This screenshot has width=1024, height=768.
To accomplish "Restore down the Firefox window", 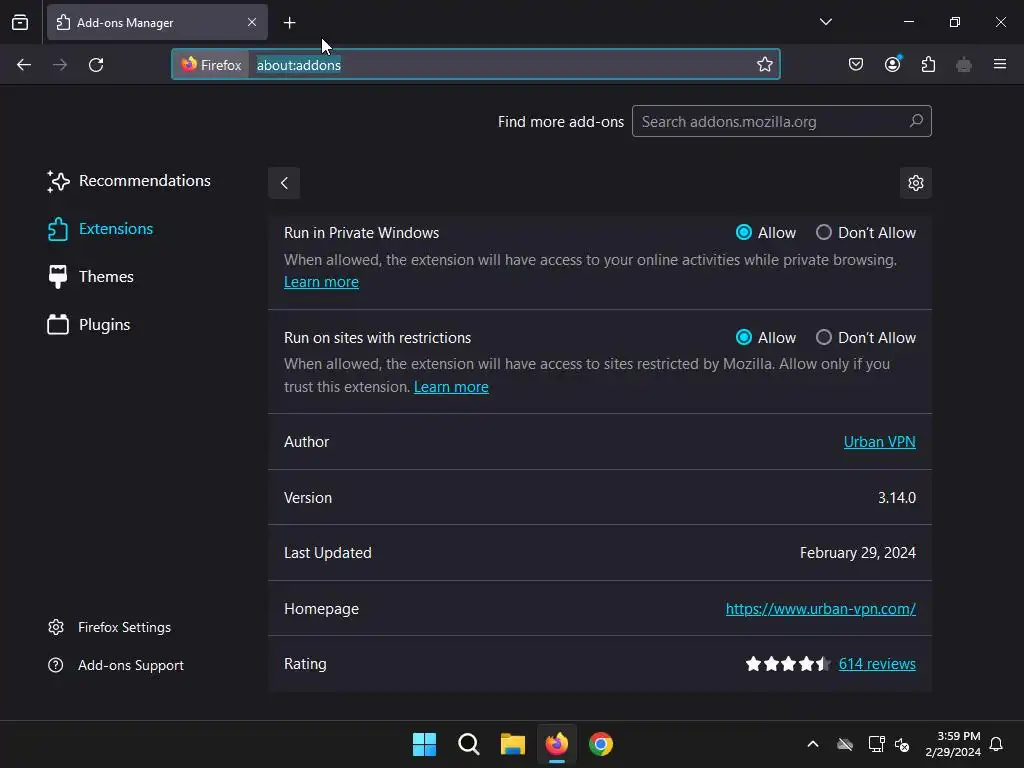I will 955,22.
